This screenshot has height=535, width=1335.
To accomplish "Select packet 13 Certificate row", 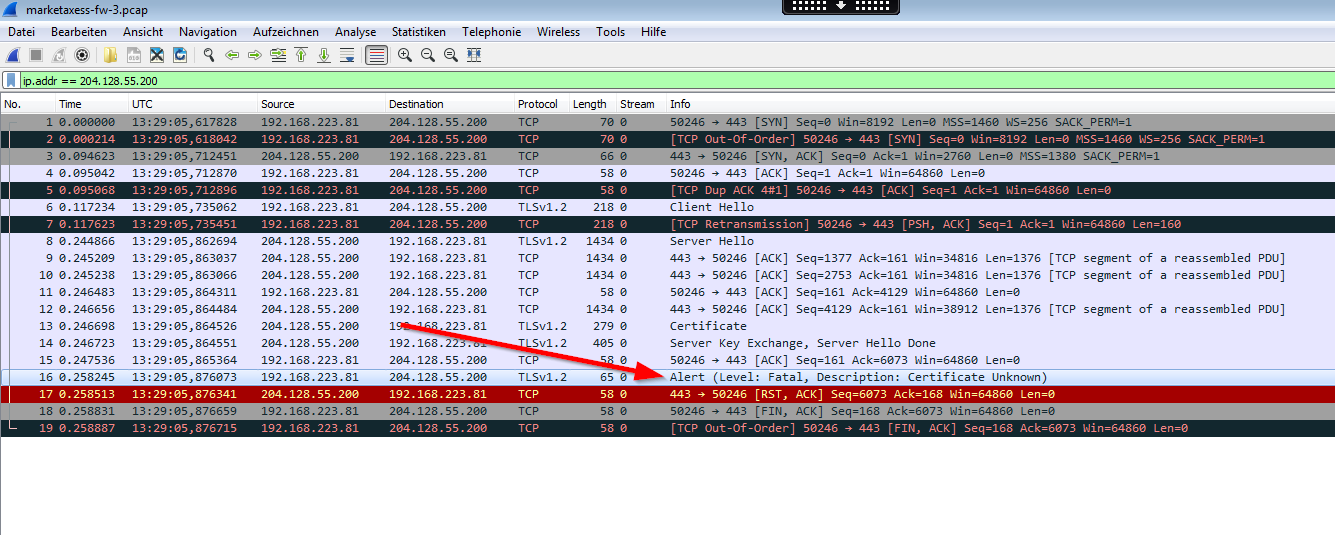I will 667,326.
